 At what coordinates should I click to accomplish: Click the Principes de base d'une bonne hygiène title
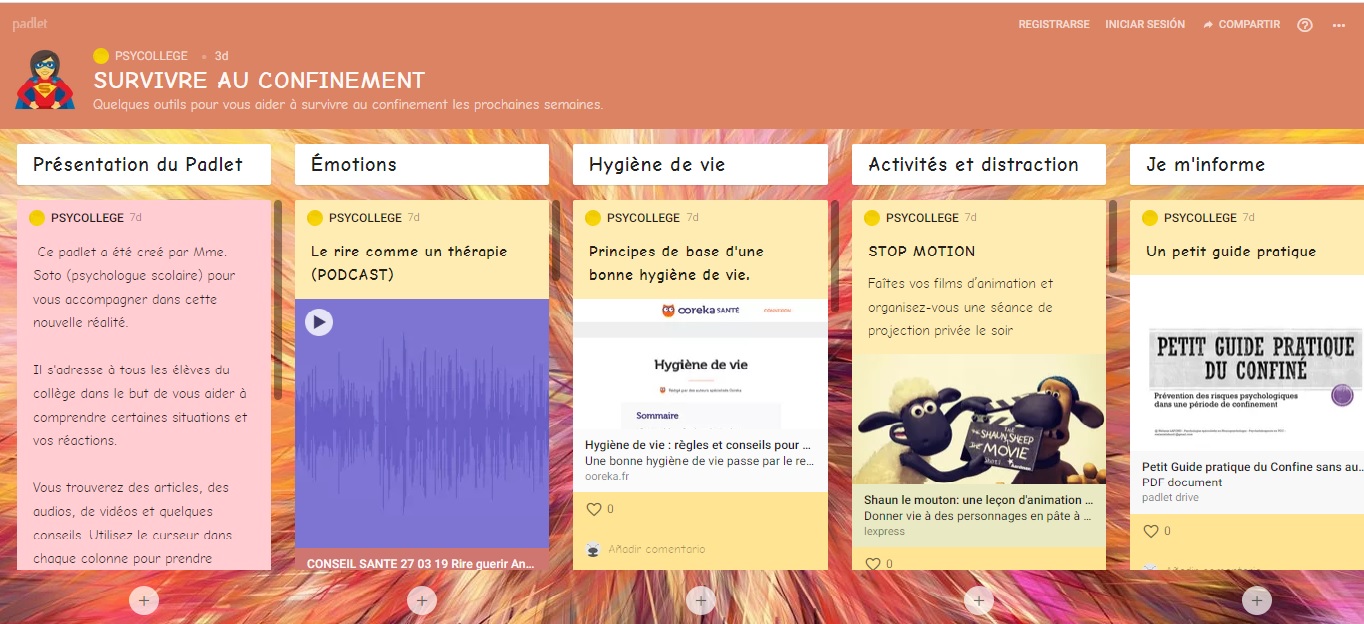point(676,263)
